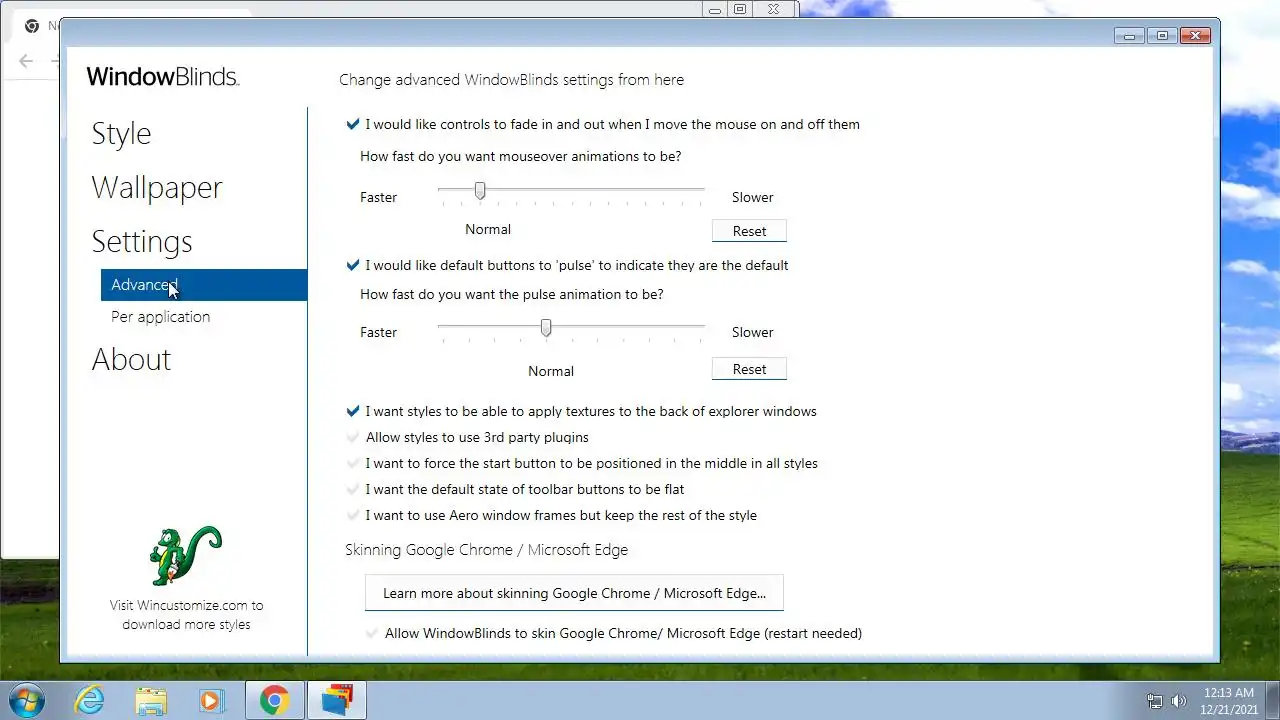The width and height of the screenshot is (1280, 720).
Task: Switch to Google Chrome on the taskbar
Action: point(274,700)
